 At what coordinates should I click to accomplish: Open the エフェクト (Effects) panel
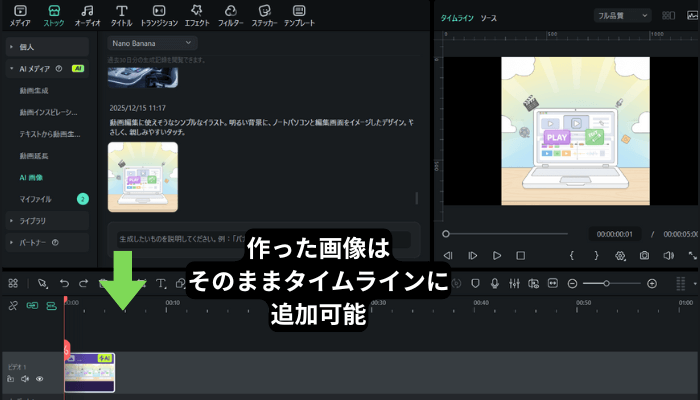point(196,14)
